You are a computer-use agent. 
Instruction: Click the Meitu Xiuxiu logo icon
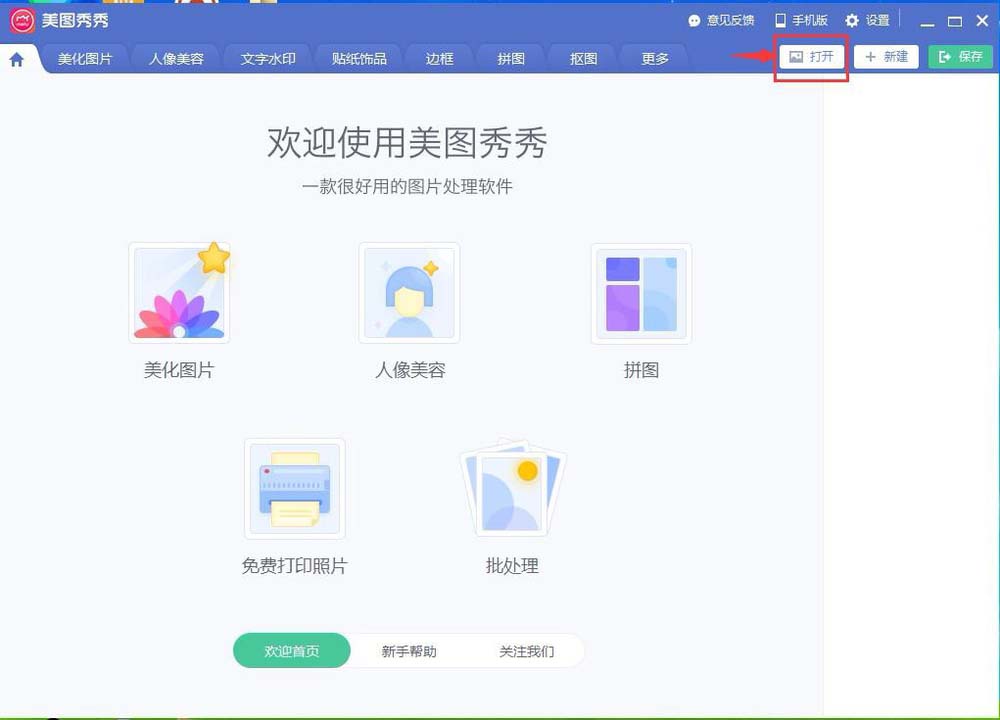[22, 21]
